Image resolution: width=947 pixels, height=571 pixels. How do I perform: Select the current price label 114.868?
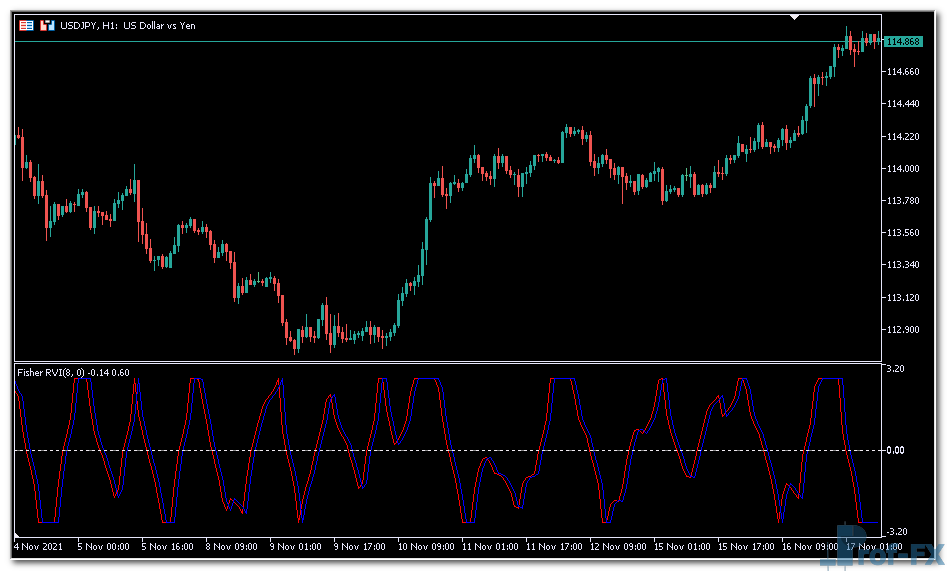click(904, 41)
